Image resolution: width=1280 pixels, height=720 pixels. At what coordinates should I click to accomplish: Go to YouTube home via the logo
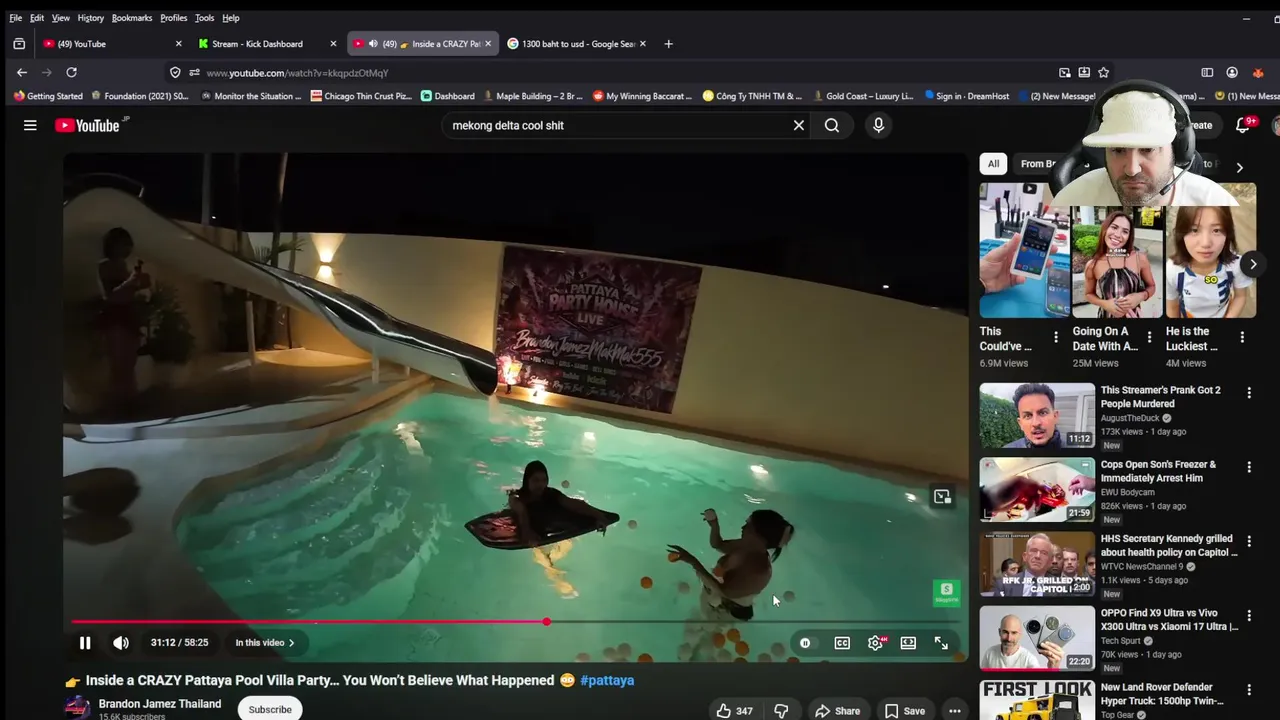[87, 125]
